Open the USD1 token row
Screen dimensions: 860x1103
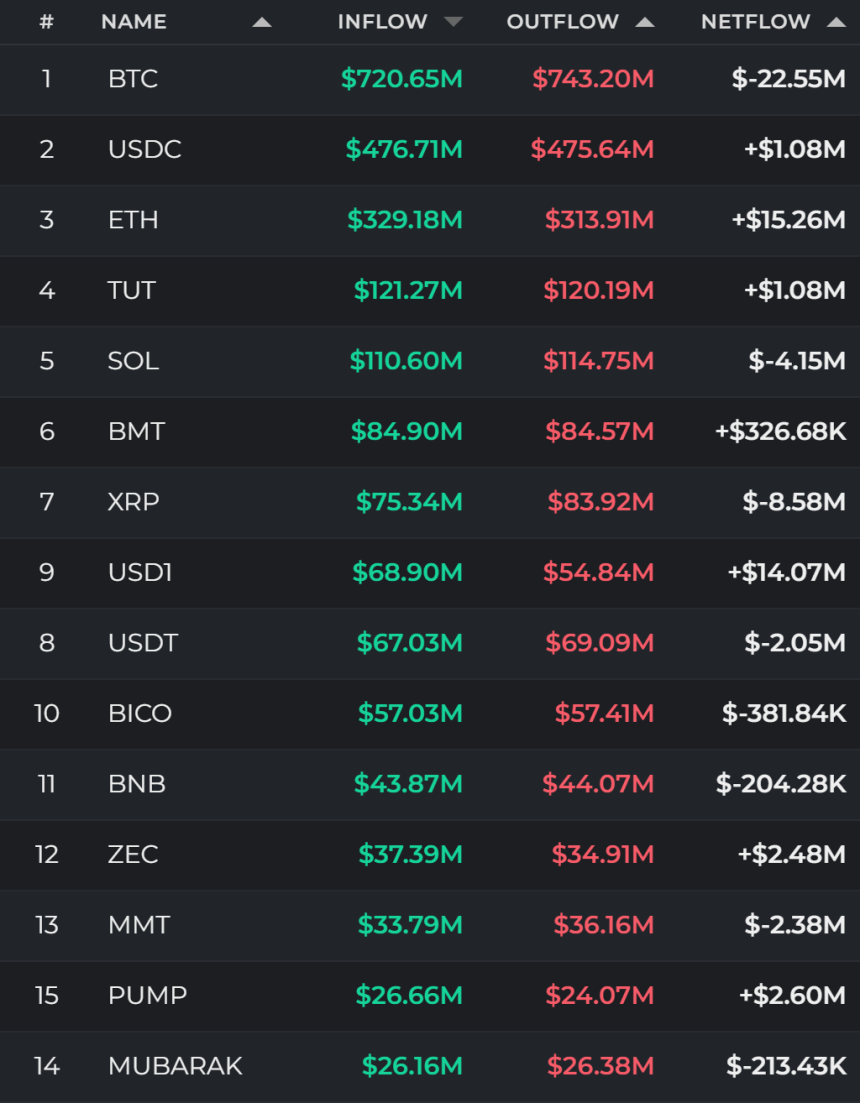coord(430,573)
